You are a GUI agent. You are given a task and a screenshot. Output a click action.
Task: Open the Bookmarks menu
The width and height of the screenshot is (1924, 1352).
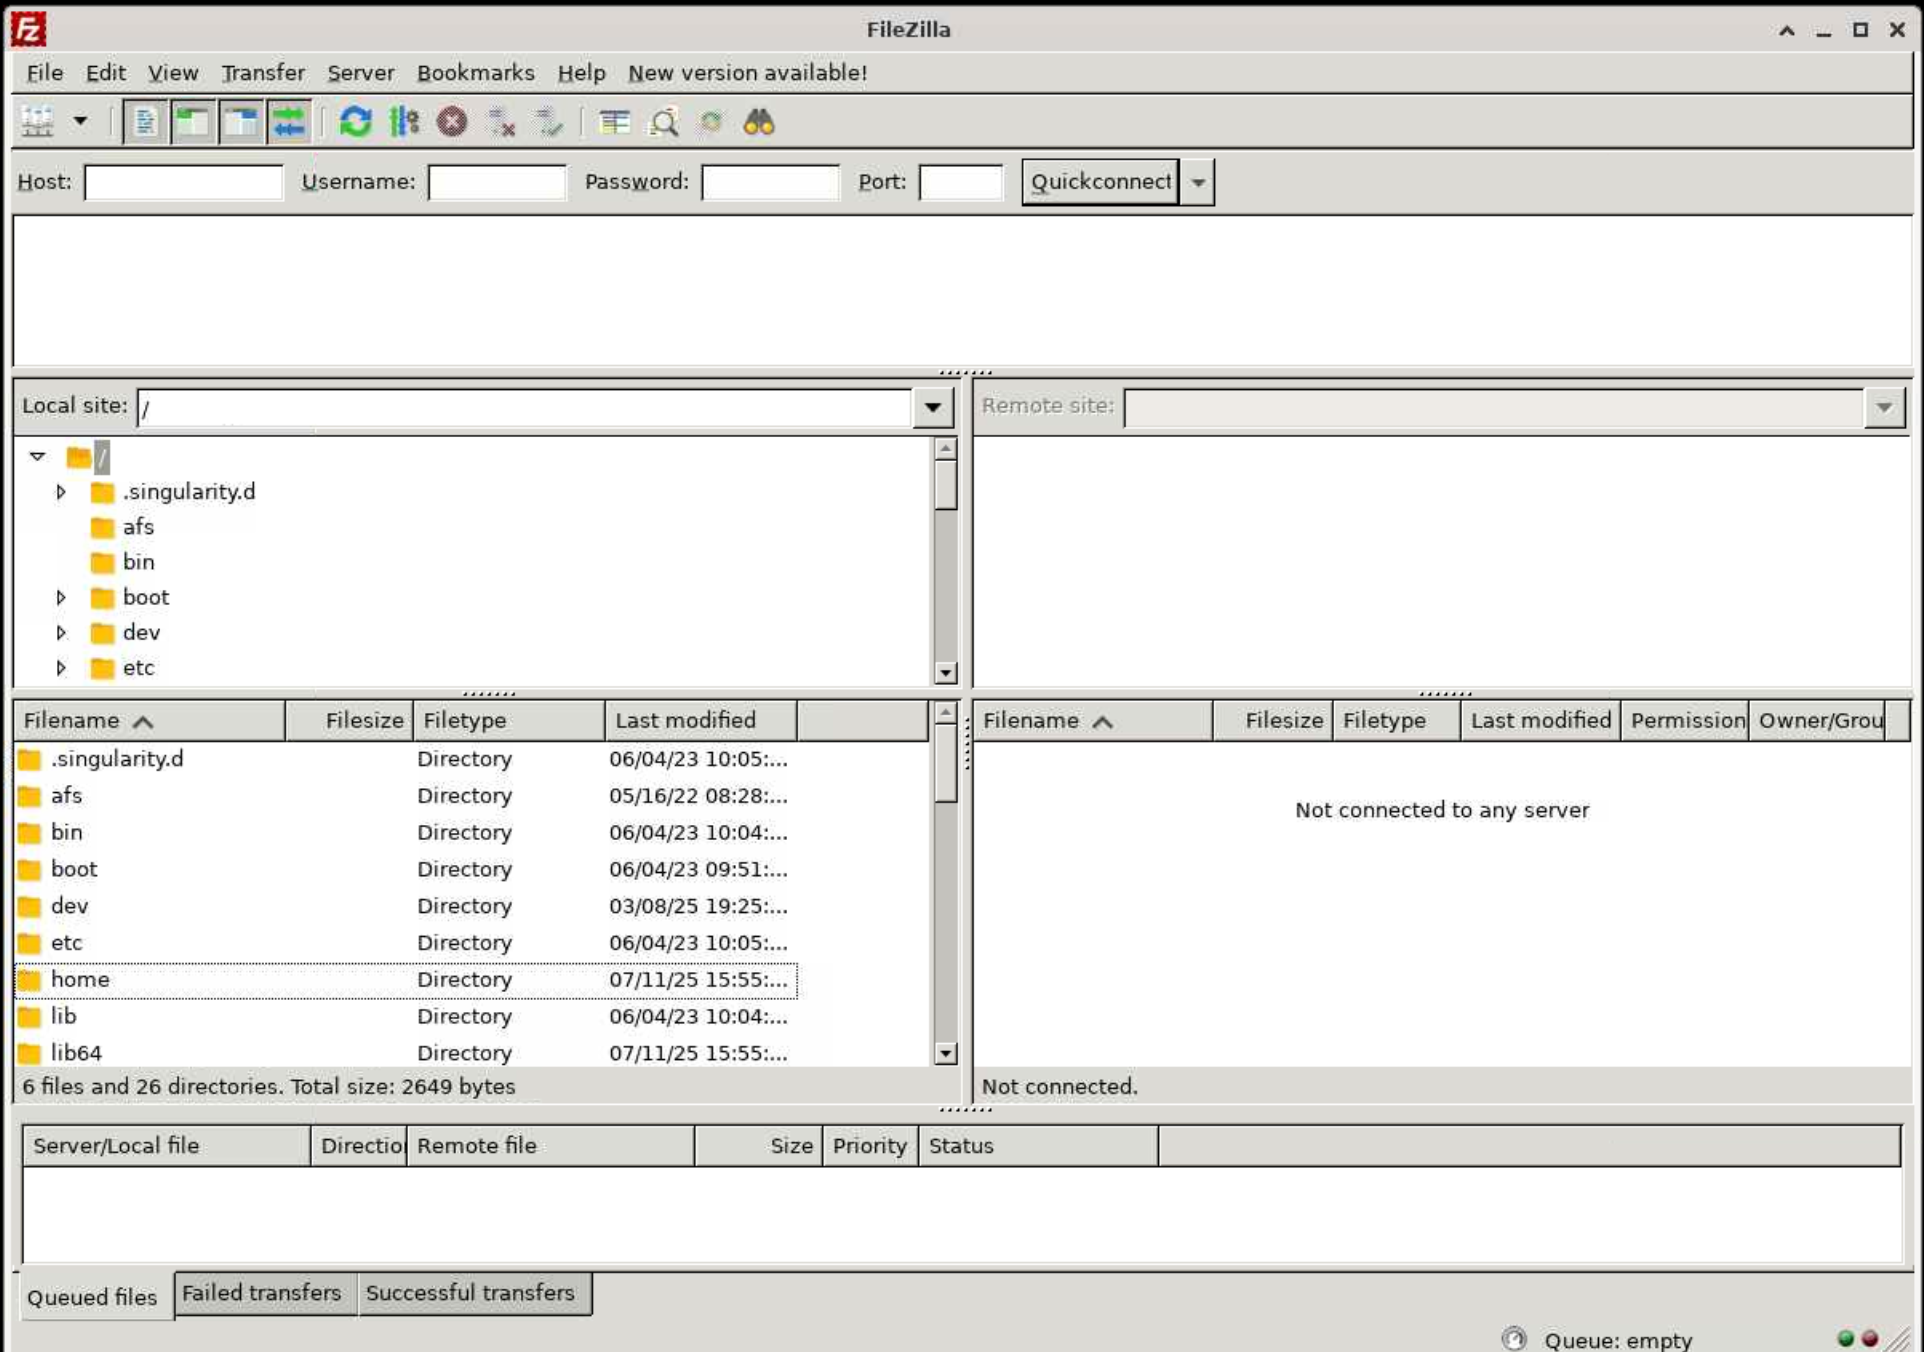(475, 73)
